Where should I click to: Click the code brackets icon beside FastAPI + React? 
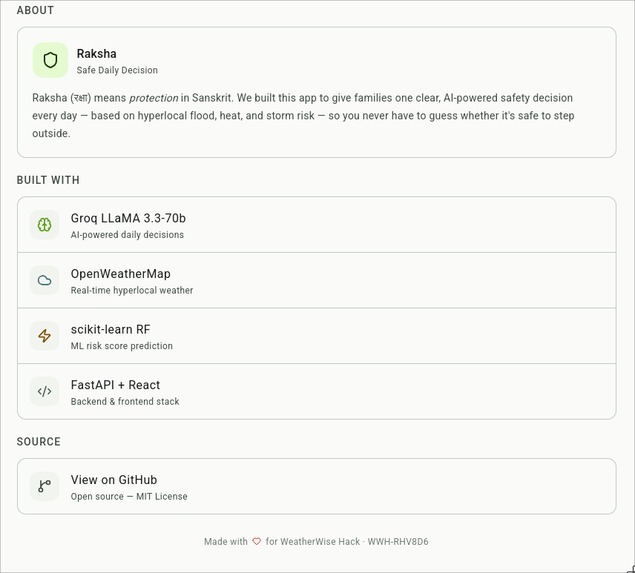click(x=45, y=391)
